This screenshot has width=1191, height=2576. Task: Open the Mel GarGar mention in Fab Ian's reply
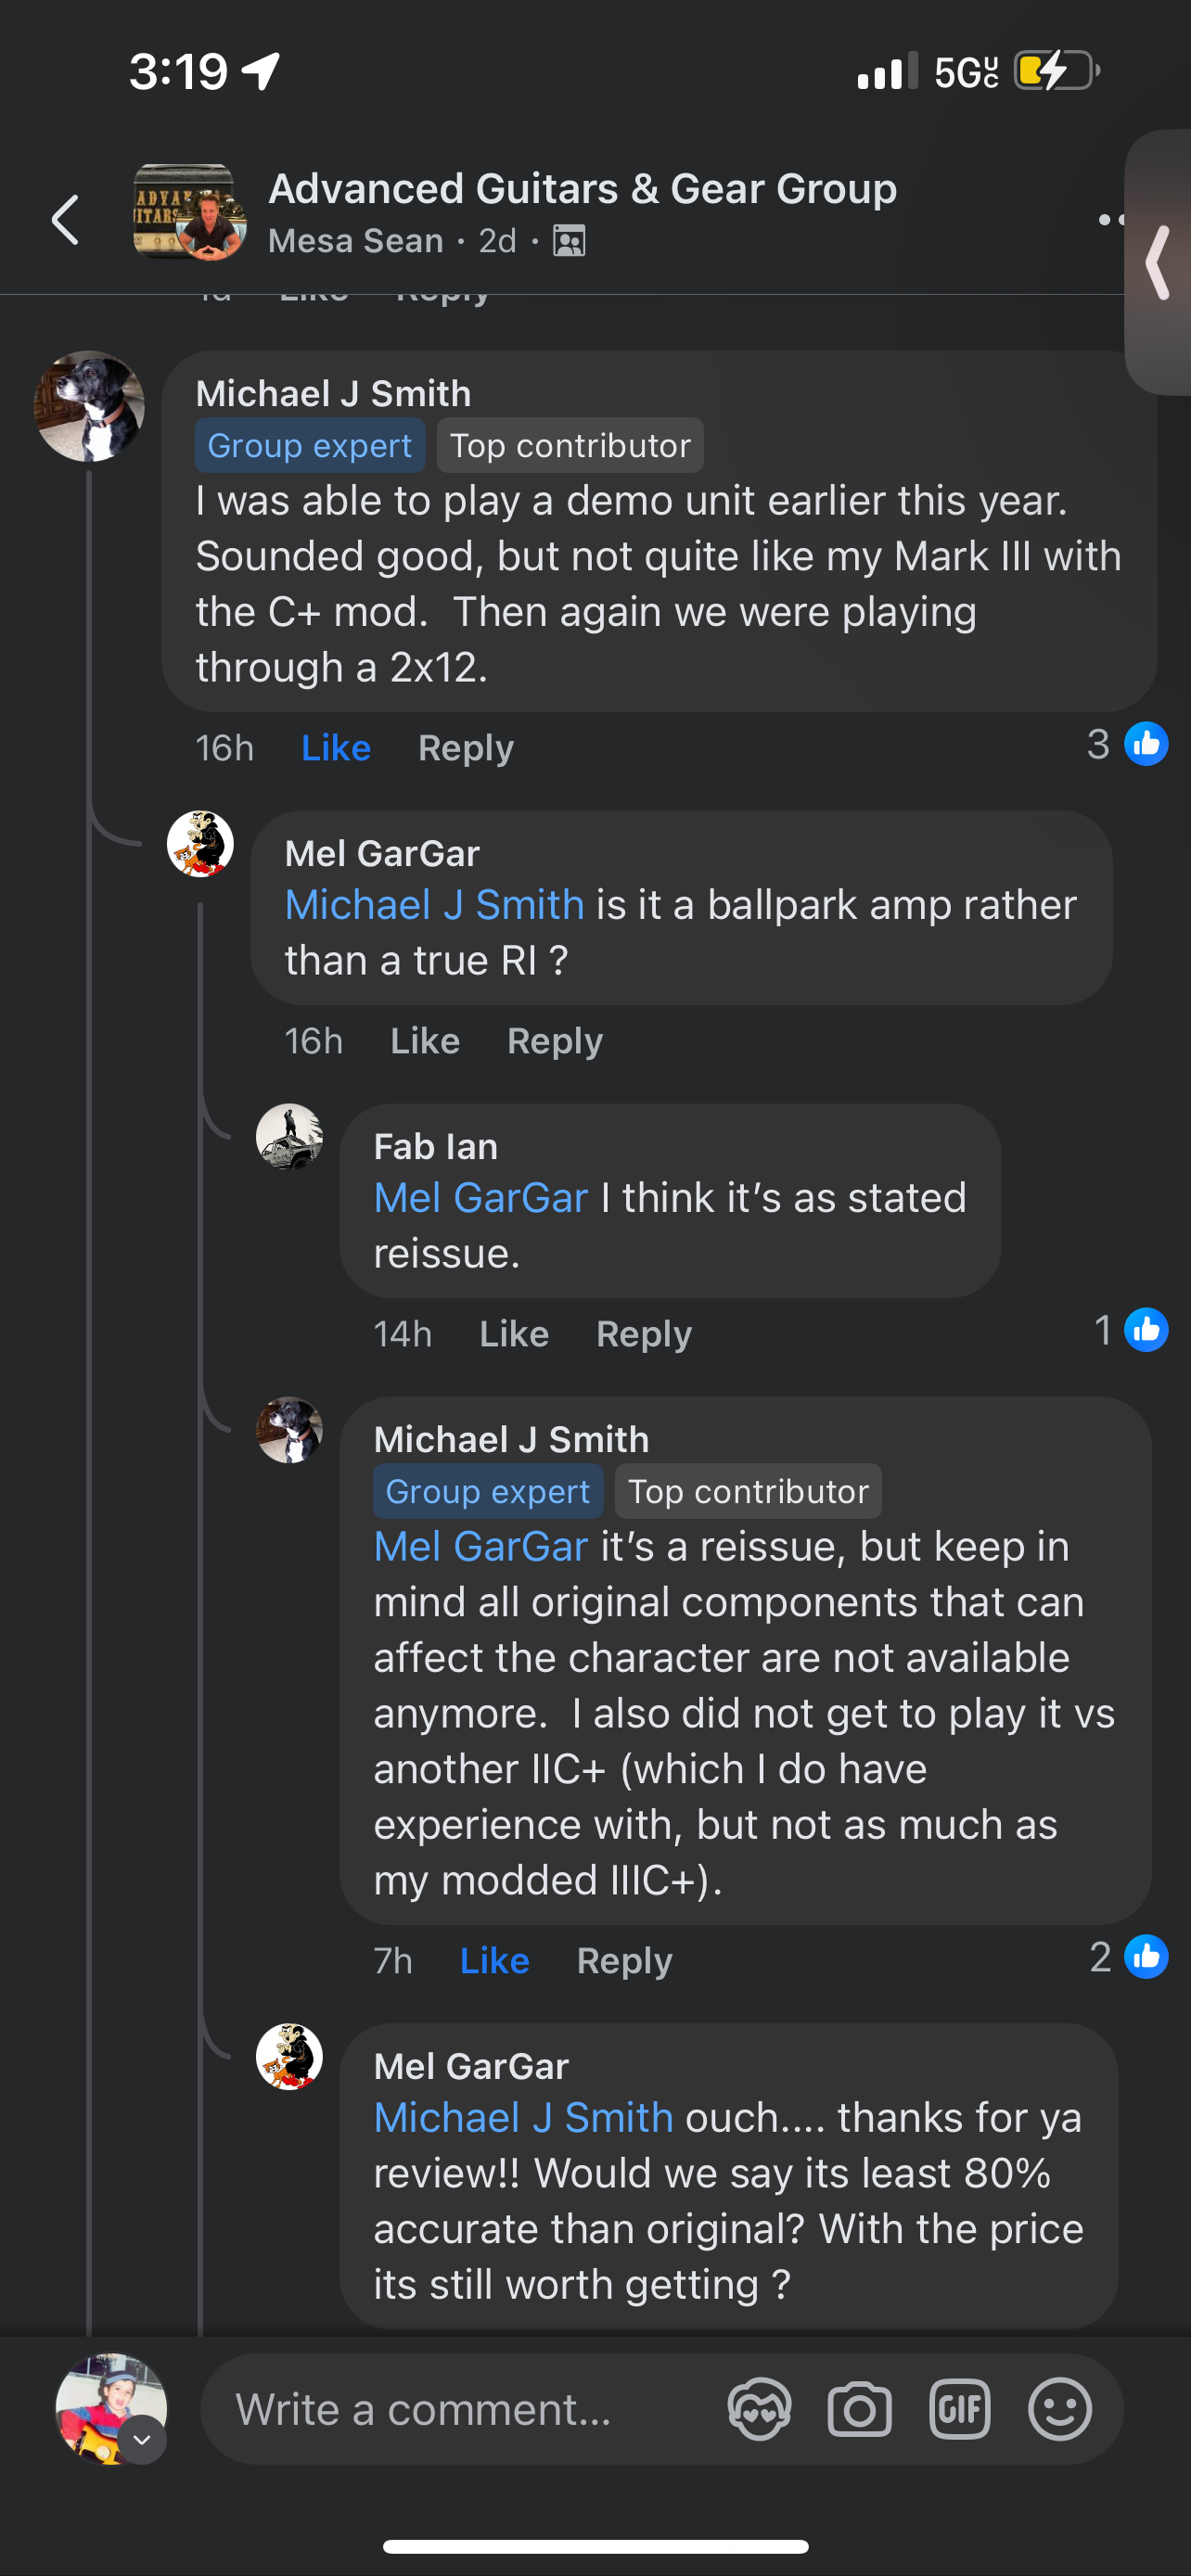[x=480, y=1198]
